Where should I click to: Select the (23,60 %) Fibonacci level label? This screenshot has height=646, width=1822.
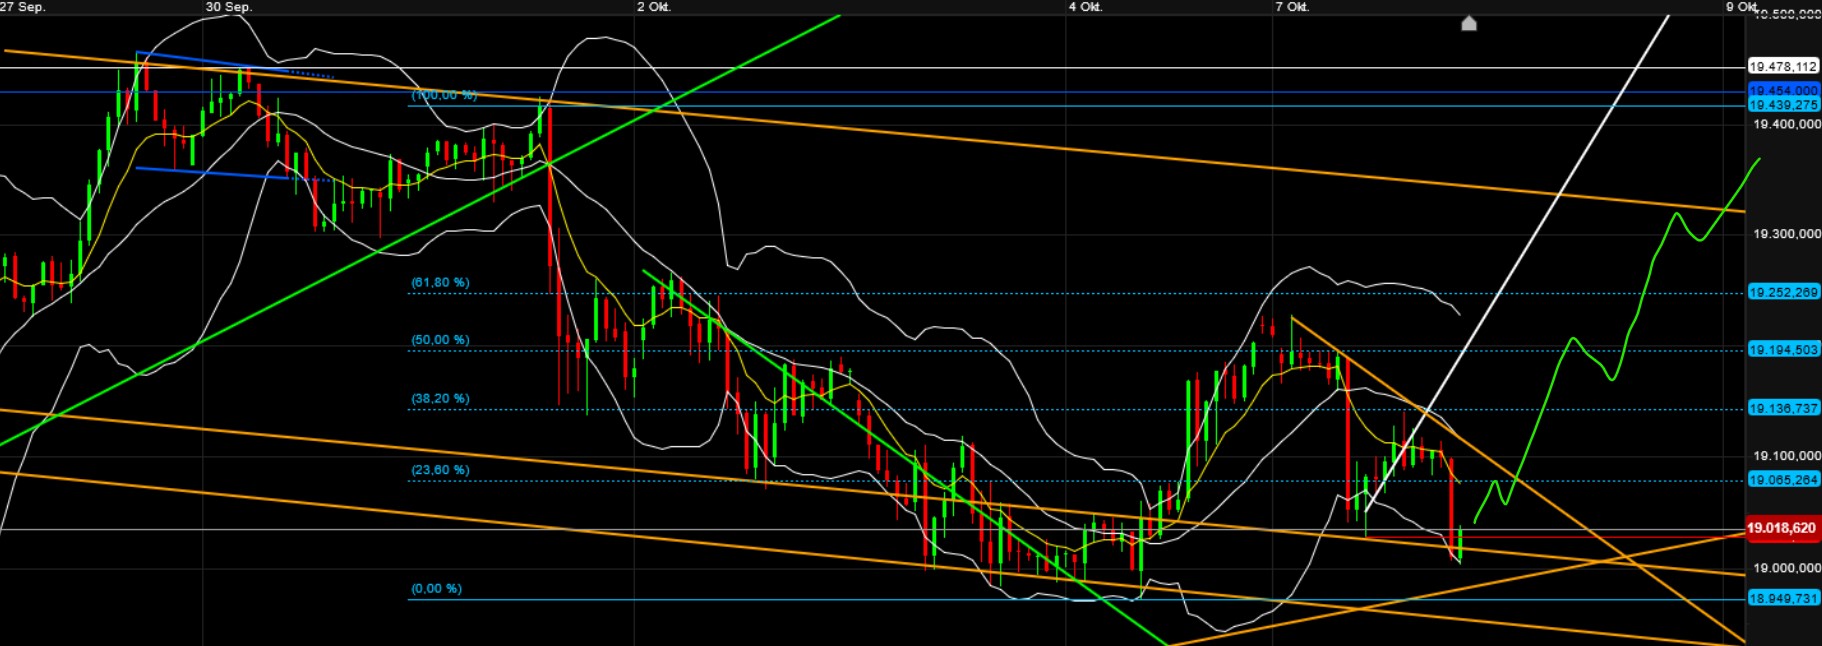pyautogui.click(x=440, y=470)
